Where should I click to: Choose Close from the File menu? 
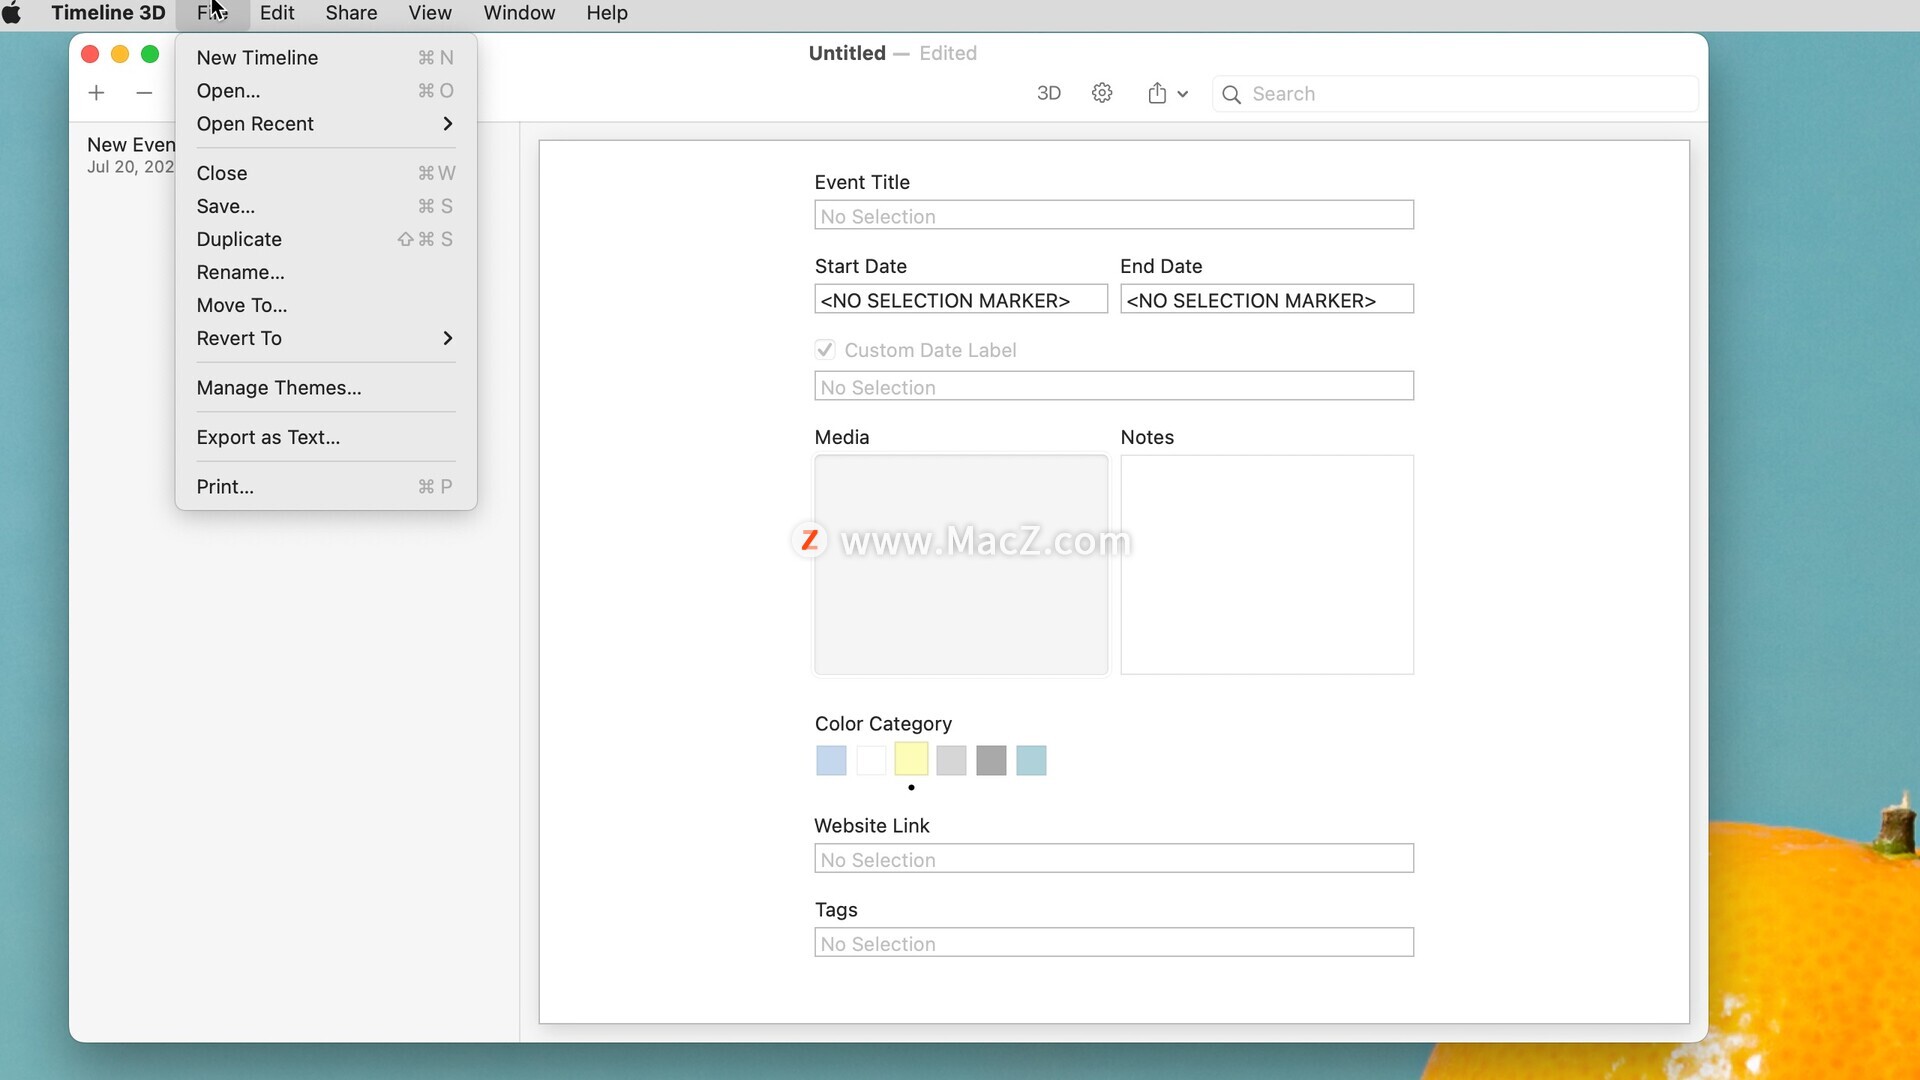pos(325,173)
